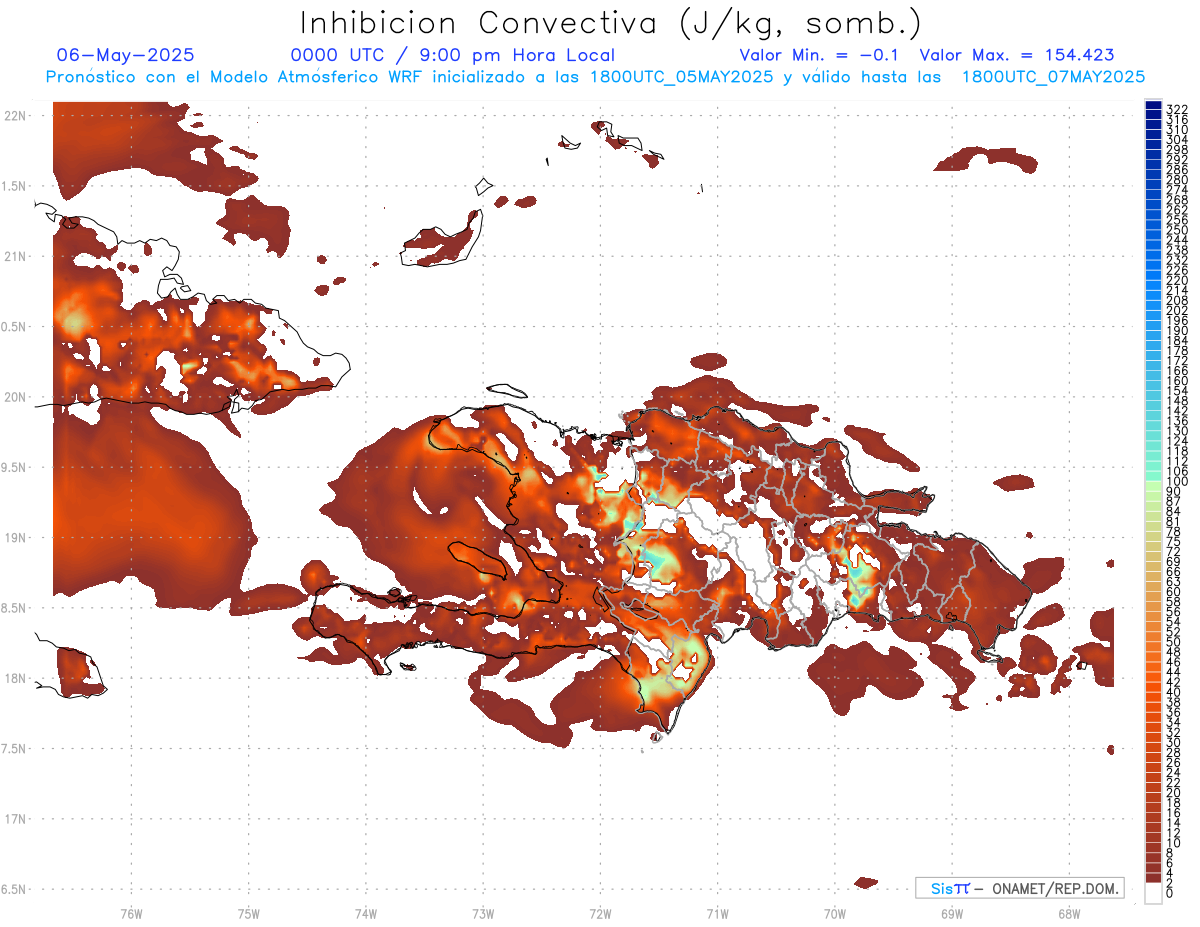This screenshot has height=927, width=1200.
Task: Click the '75W' longitude label
Action: pos(249,912)
